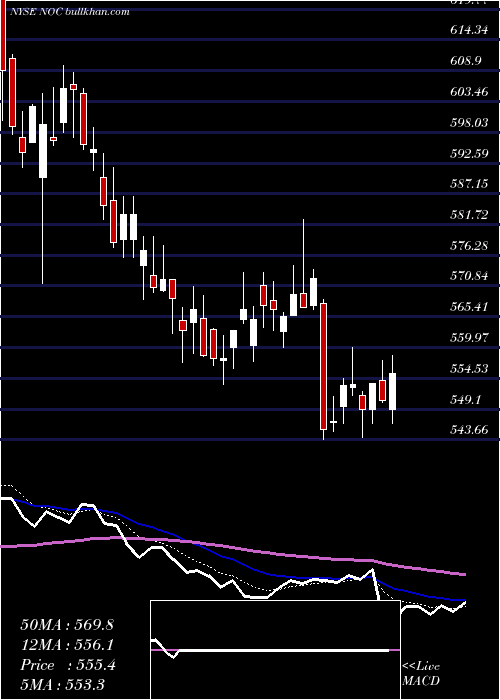The image size is (500, 700).
Task: Click the 50MA : 569.8 readout
Action: (67, 625)
